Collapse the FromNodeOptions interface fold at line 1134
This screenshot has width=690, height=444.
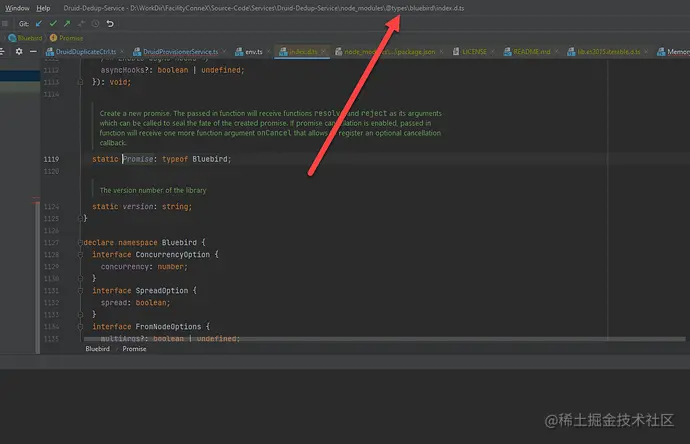click(x=80, y=327)
